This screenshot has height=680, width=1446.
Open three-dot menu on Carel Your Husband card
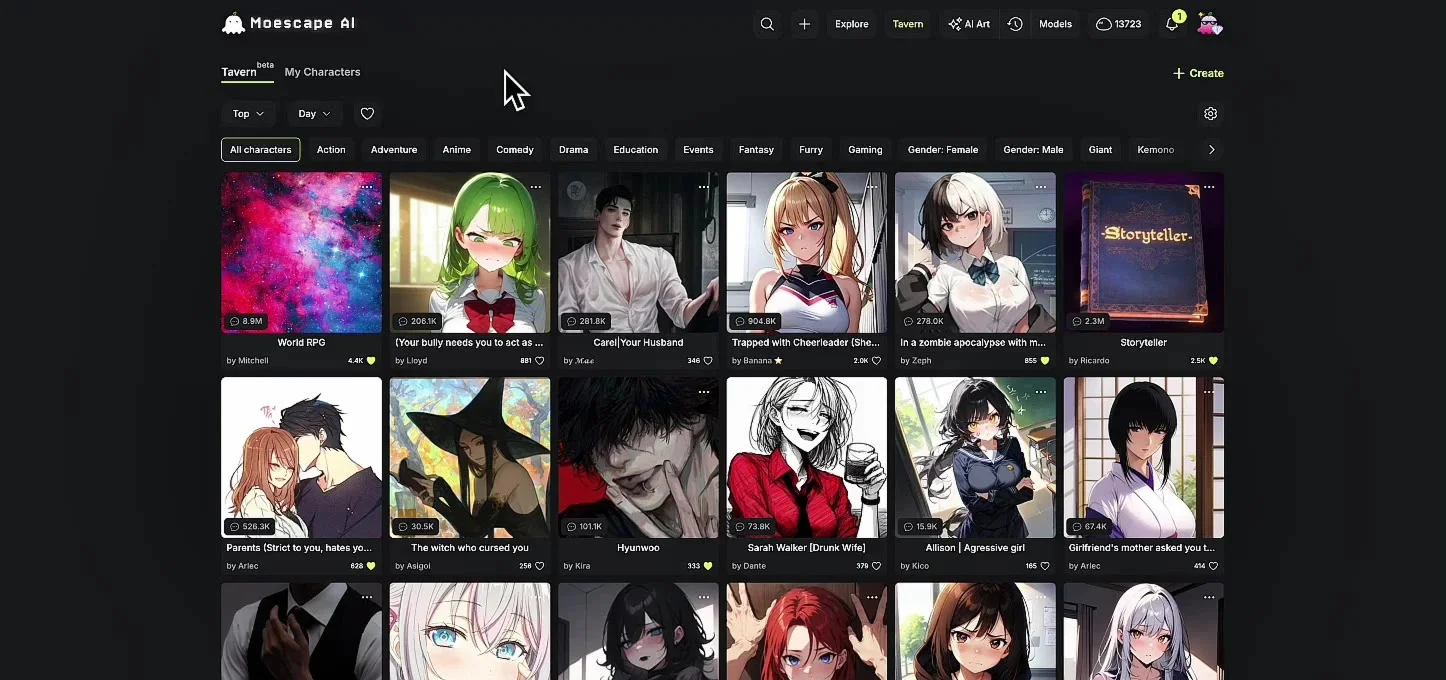point(704,187)
